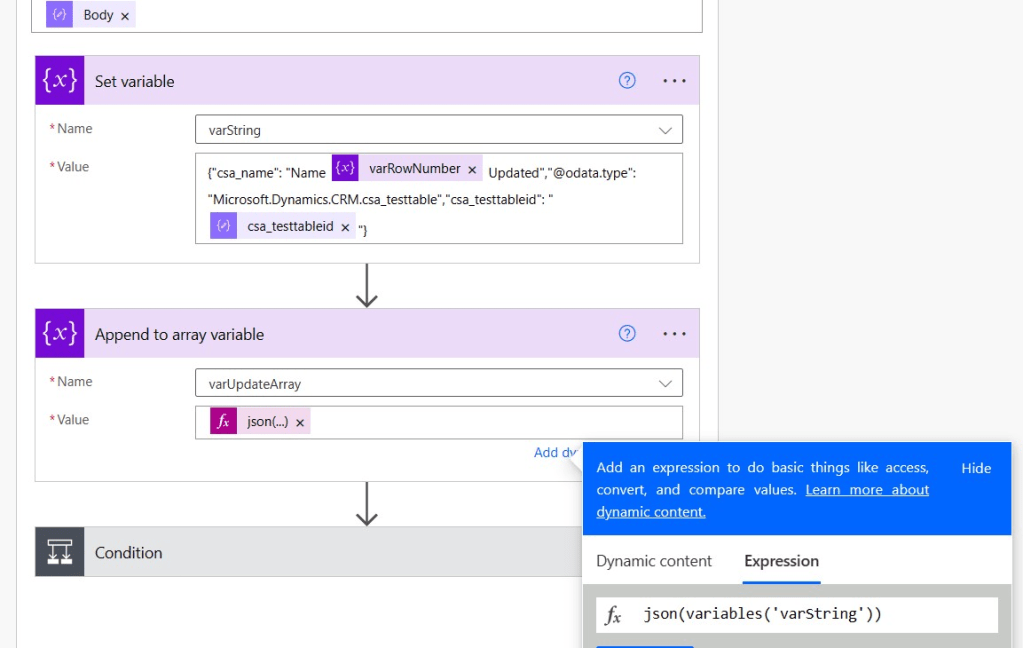Screen dimensions: 1023x648
Task: Switch to the Dynamic content tab
Action: tap(654, 561)
